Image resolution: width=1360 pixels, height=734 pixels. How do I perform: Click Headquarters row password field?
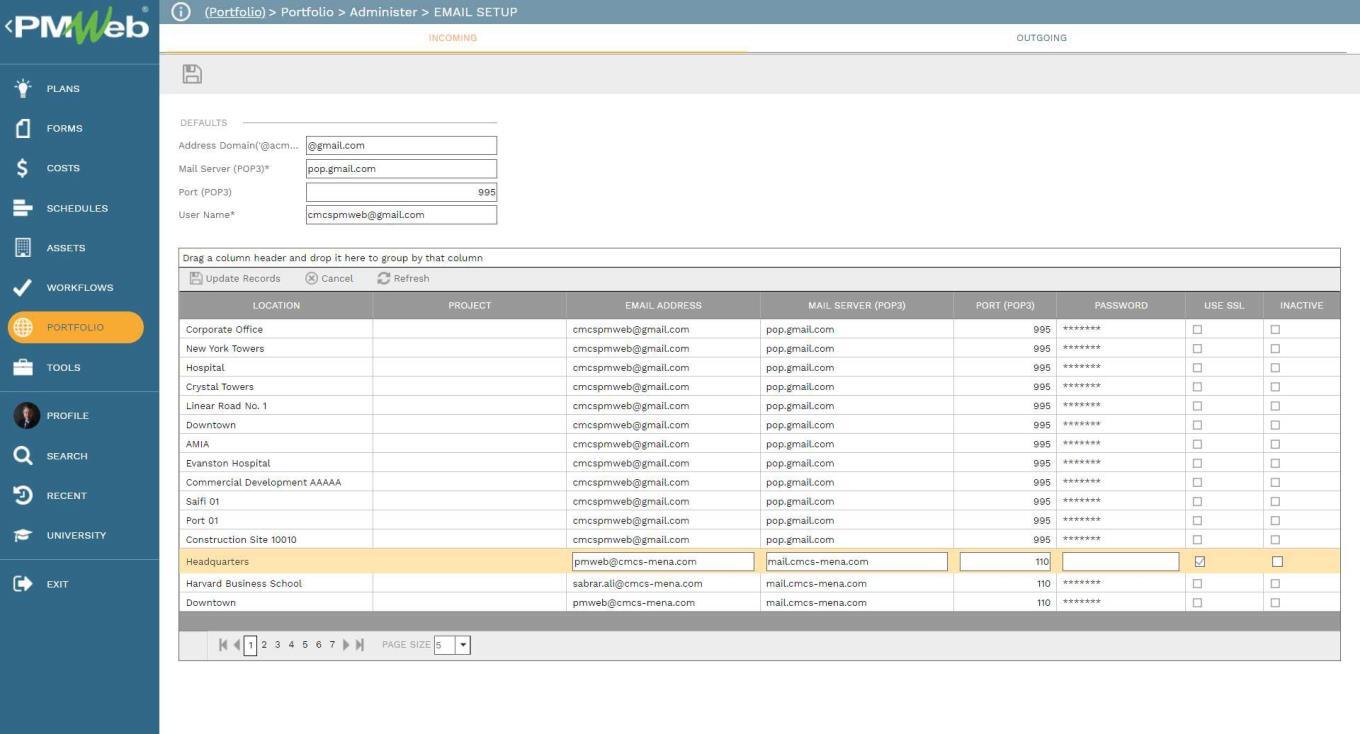1120,562
